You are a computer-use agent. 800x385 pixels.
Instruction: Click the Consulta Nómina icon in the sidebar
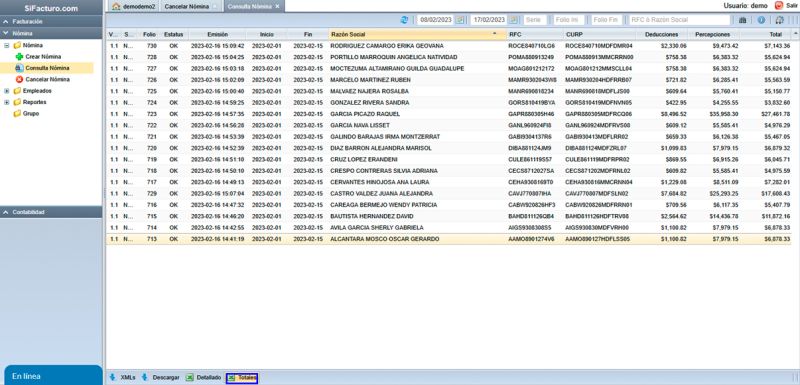[x=19, y=68]
